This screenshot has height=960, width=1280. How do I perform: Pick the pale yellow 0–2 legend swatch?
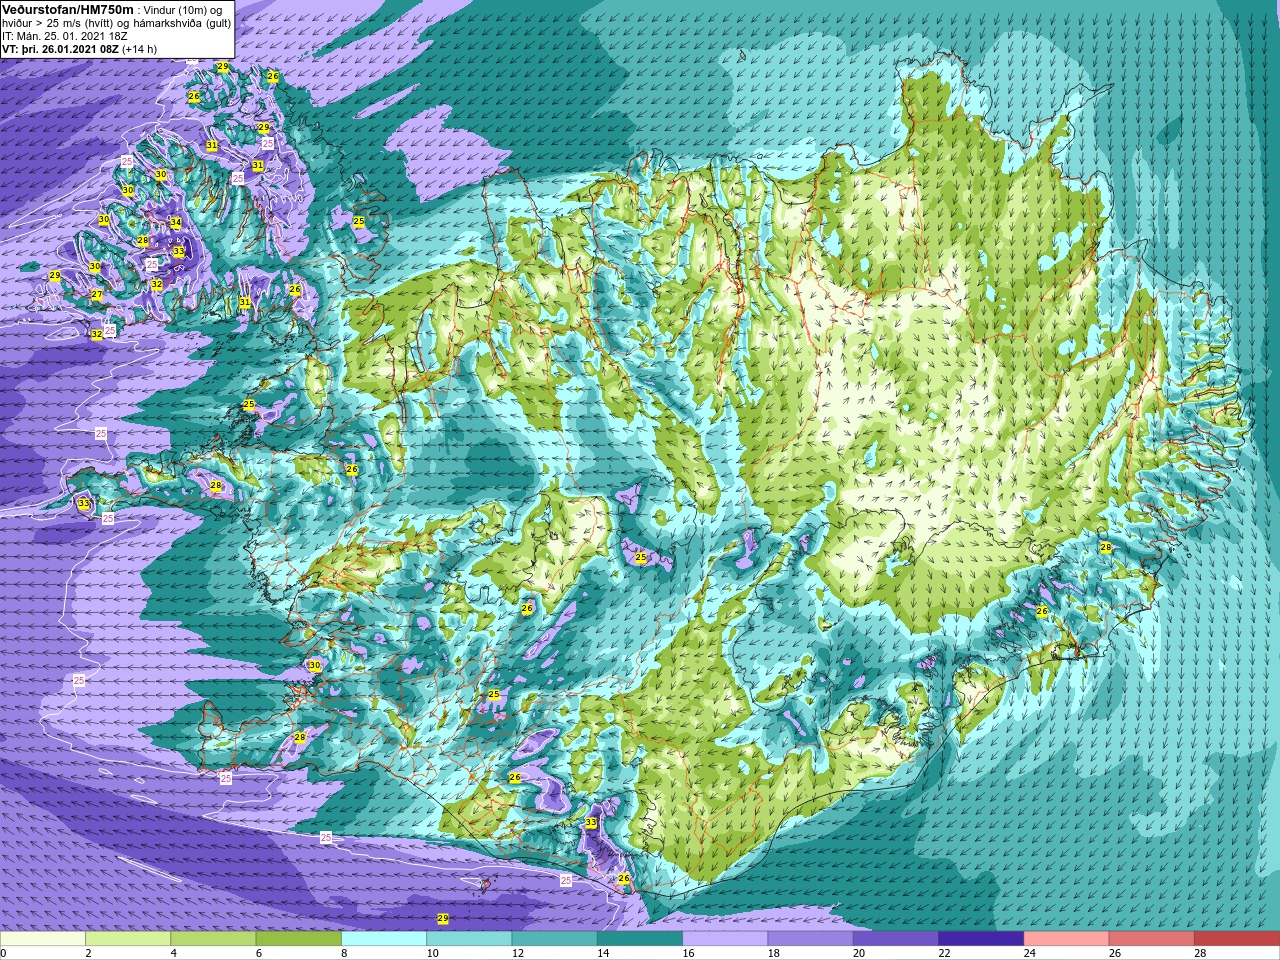tap(43, 939)
